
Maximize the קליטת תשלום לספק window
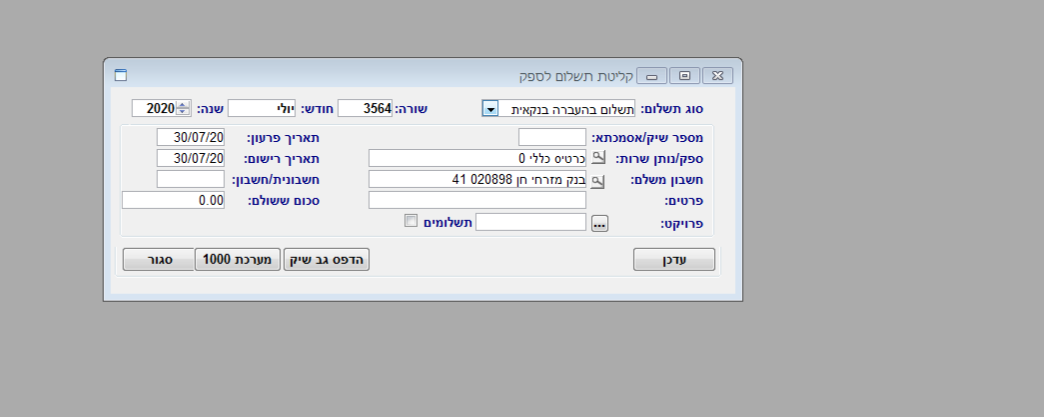click(684, 75)
